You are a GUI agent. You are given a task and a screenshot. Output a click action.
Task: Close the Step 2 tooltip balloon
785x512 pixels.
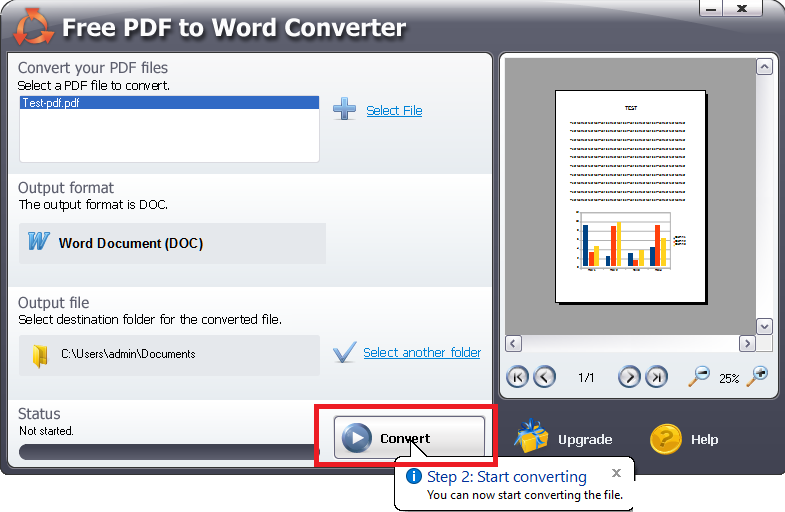coord(616,472)
